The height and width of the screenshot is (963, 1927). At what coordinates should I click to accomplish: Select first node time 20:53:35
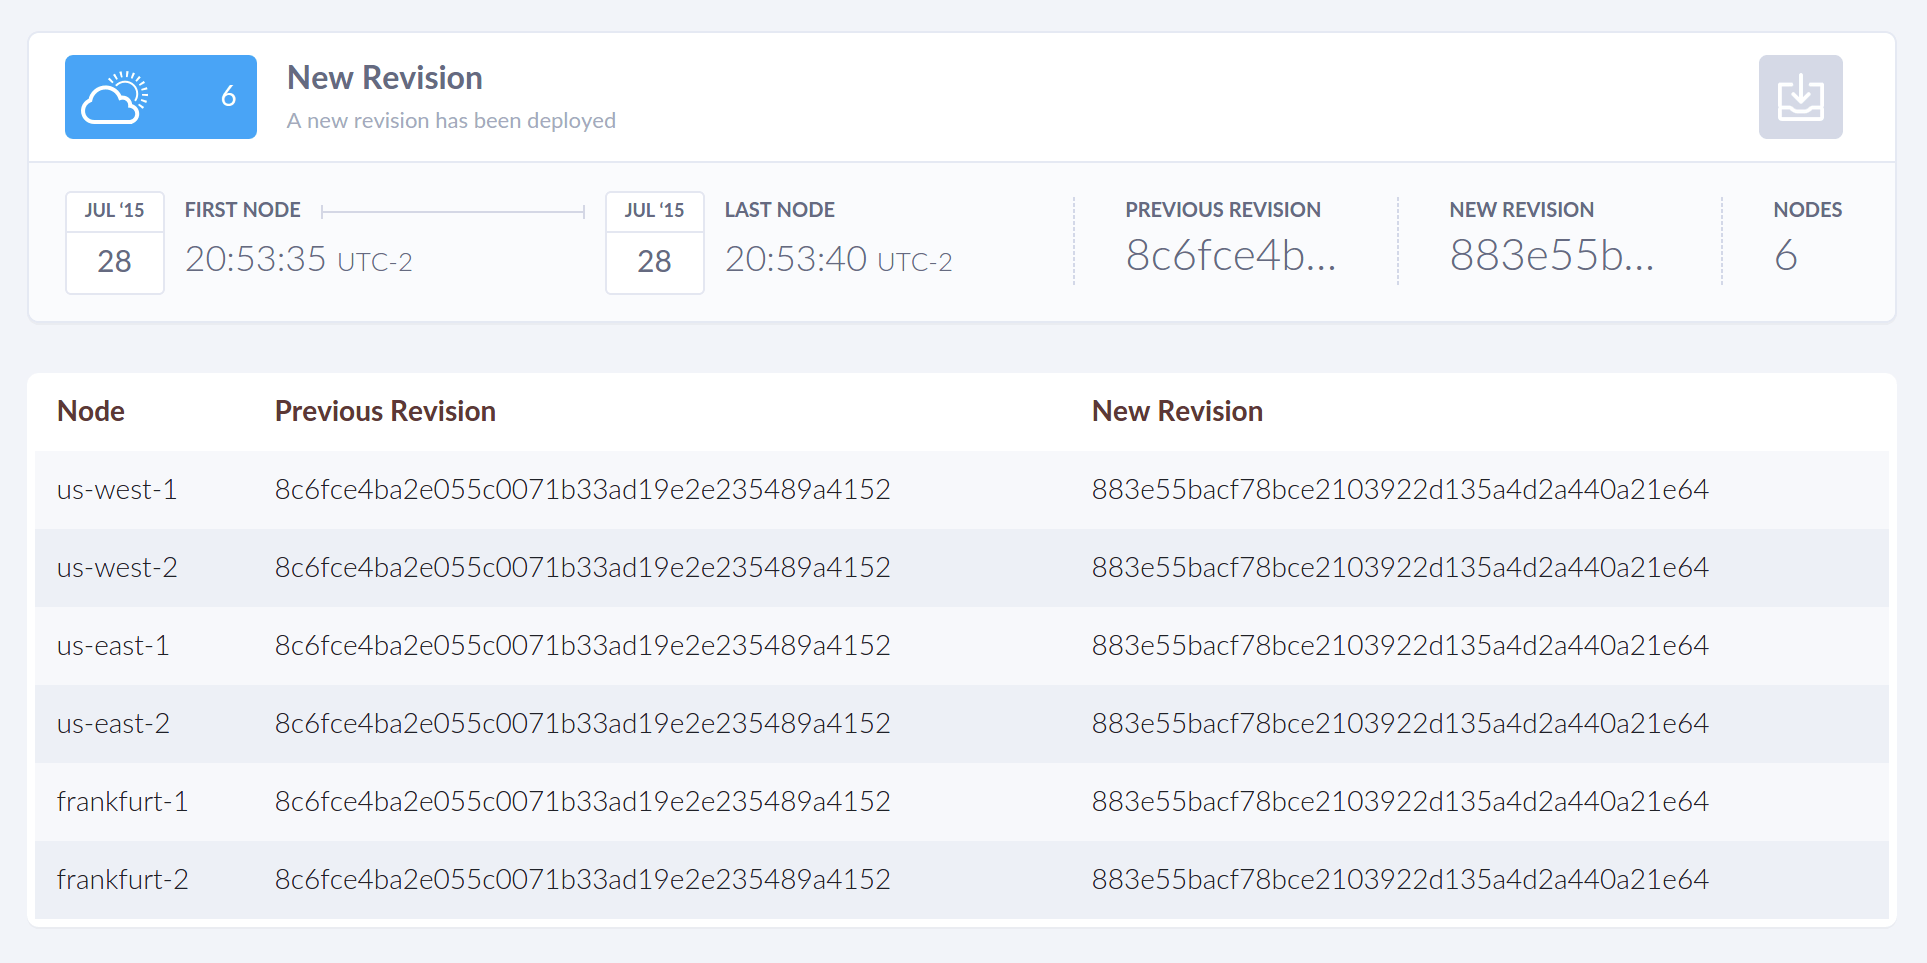[255, 259]
